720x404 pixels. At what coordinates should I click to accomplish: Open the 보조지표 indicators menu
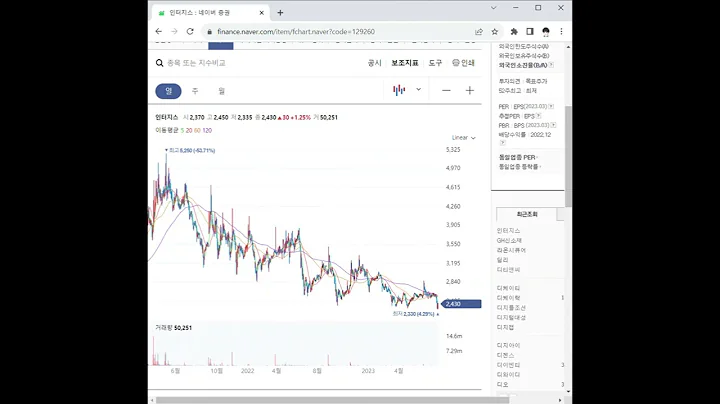(405, 63)
